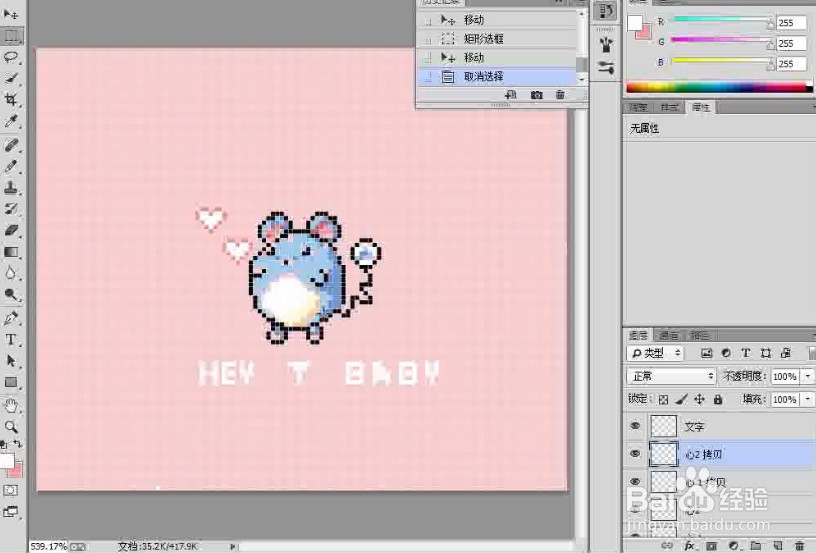Select the Zoom tool
Viewport: 816px width, 553px height.
coord(11,427)
